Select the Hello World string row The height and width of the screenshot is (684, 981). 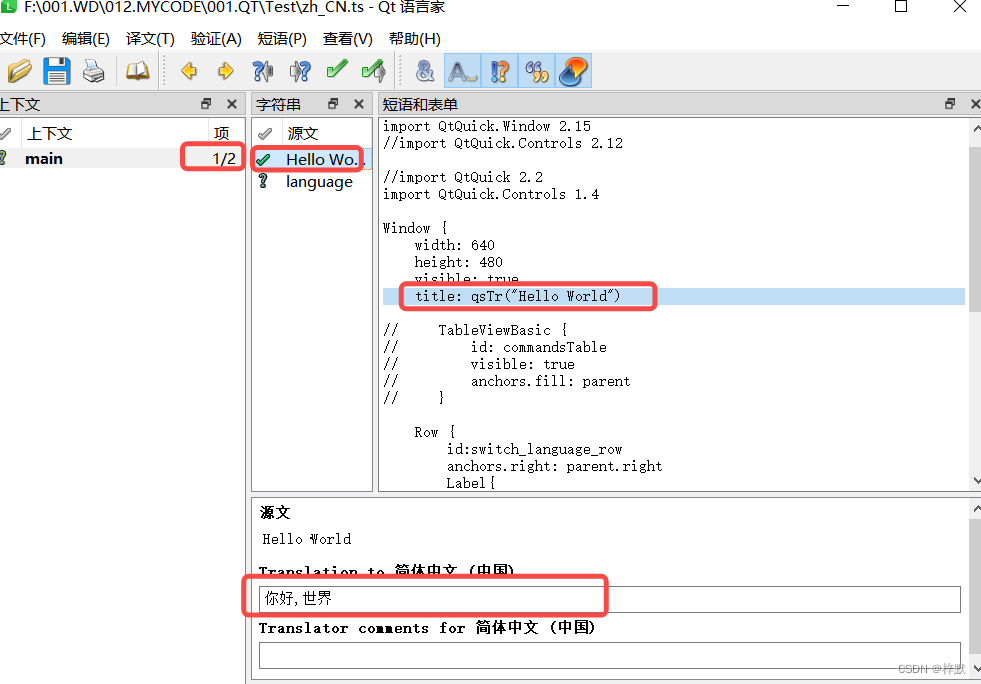tap(312, 160)
